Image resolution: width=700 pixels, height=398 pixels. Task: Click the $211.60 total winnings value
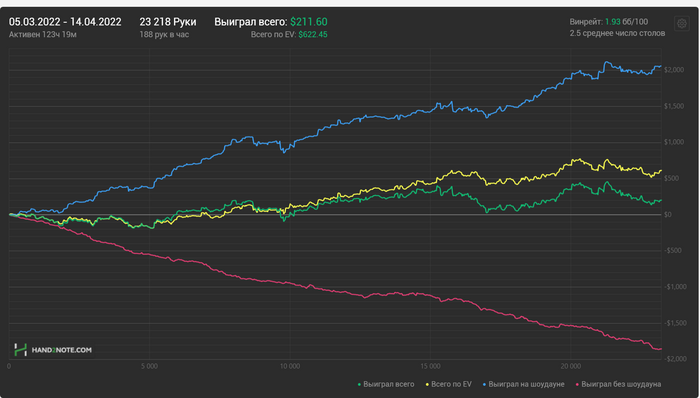308,22
